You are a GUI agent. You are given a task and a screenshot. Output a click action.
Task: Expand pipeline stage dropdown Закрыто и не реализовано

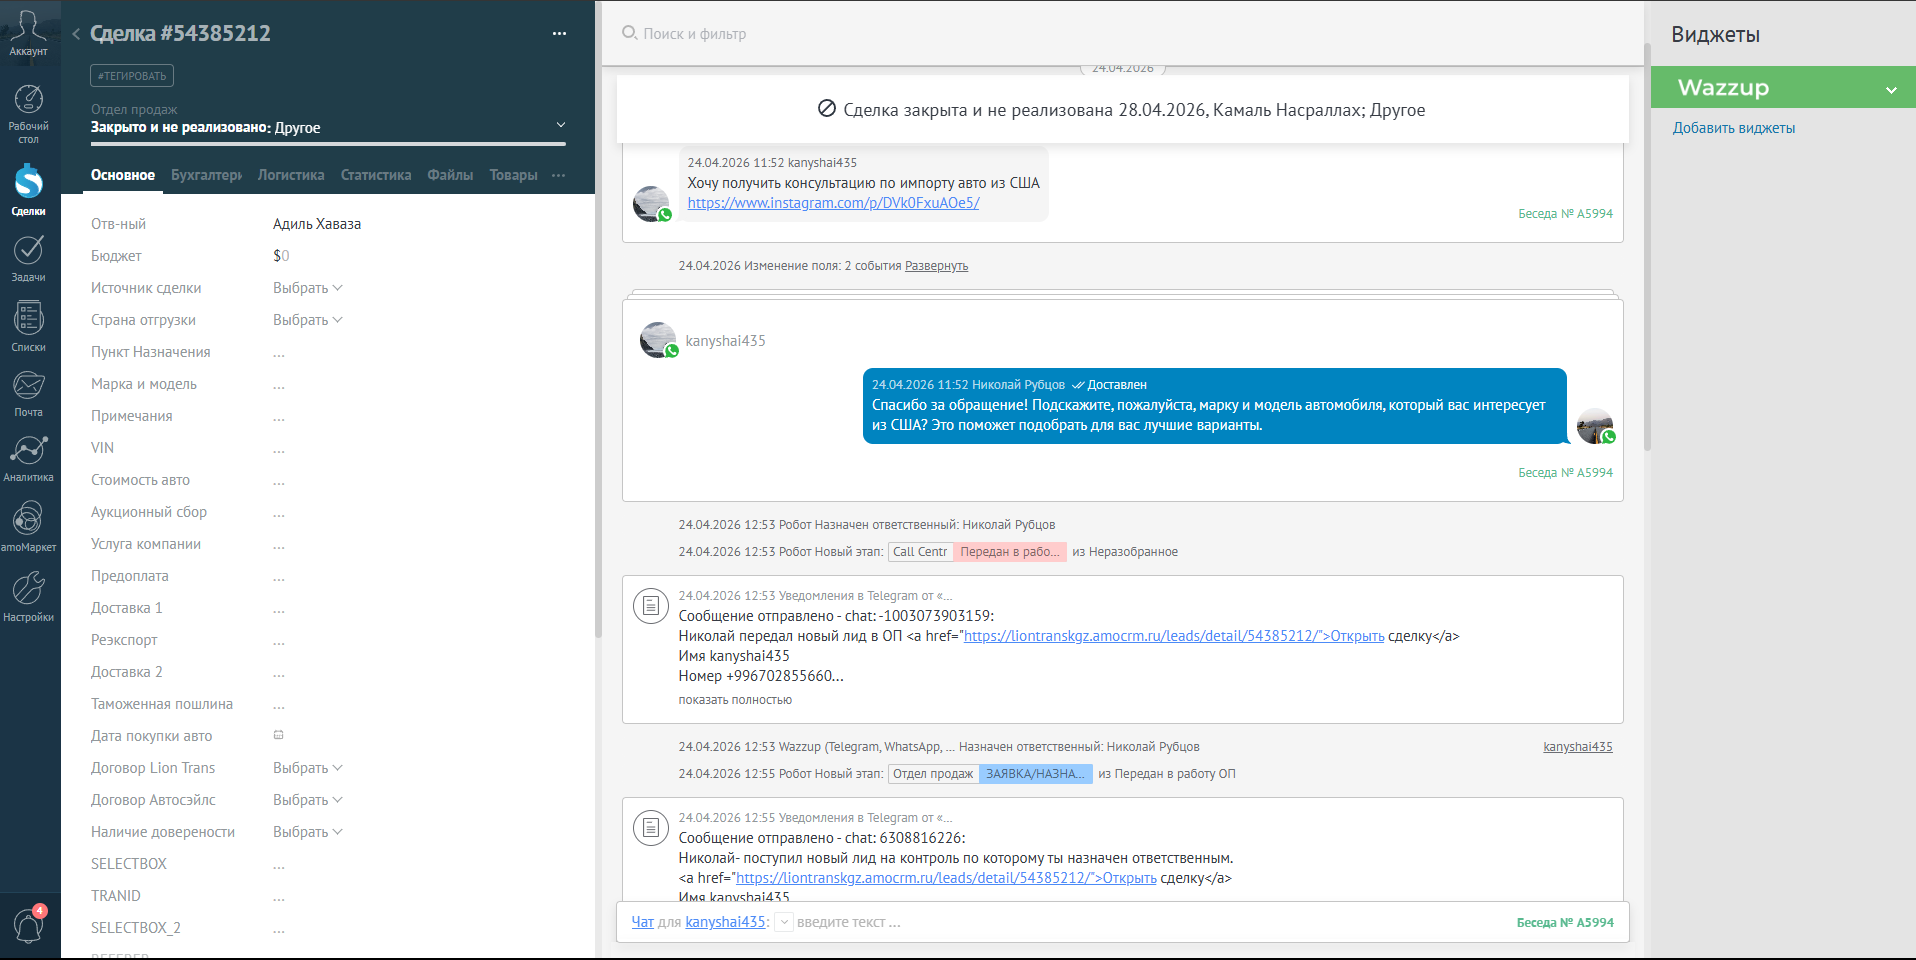coord(561,125)
